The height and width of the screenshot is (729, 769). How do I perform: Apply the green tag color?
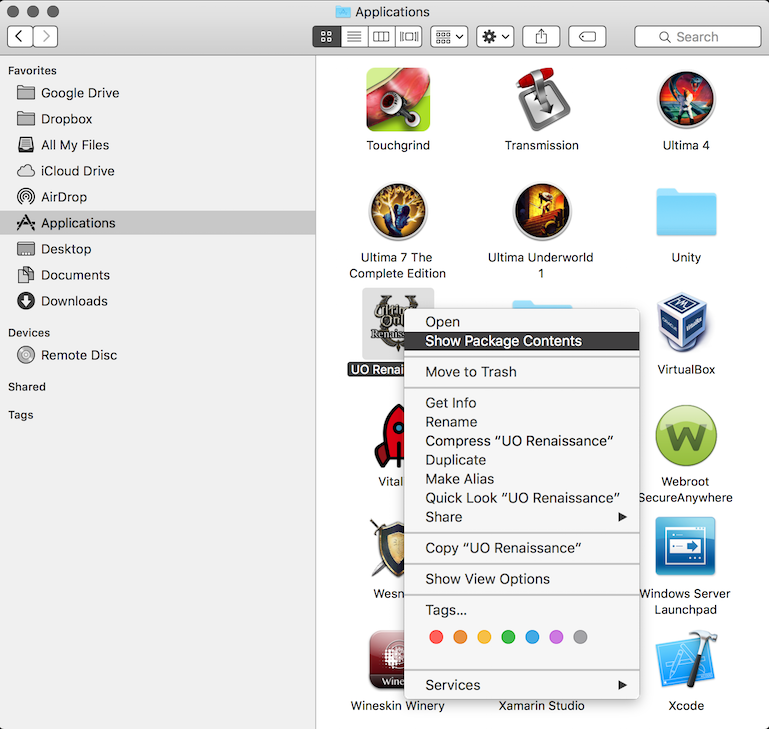[508, 637]
